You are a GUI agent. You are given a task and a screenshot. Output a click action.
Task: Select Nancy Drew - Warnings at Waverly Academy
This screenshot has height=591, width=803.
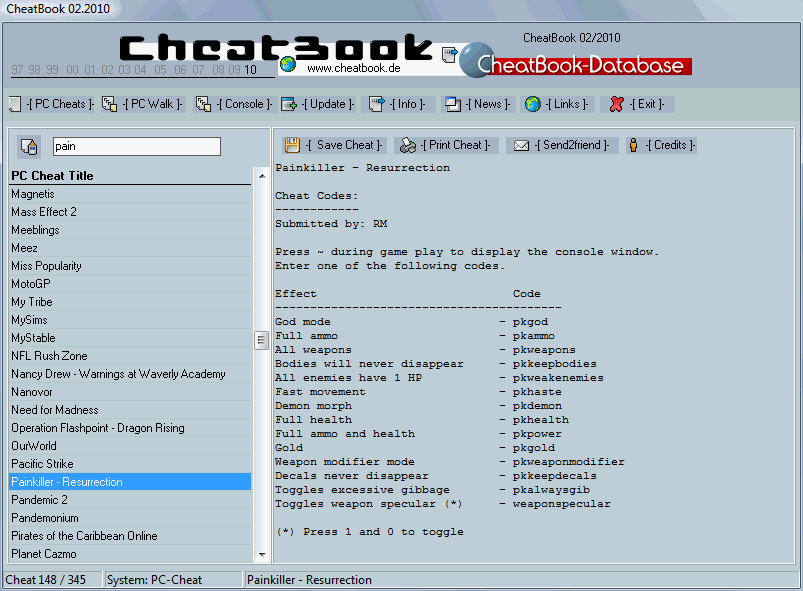(131, 374)
